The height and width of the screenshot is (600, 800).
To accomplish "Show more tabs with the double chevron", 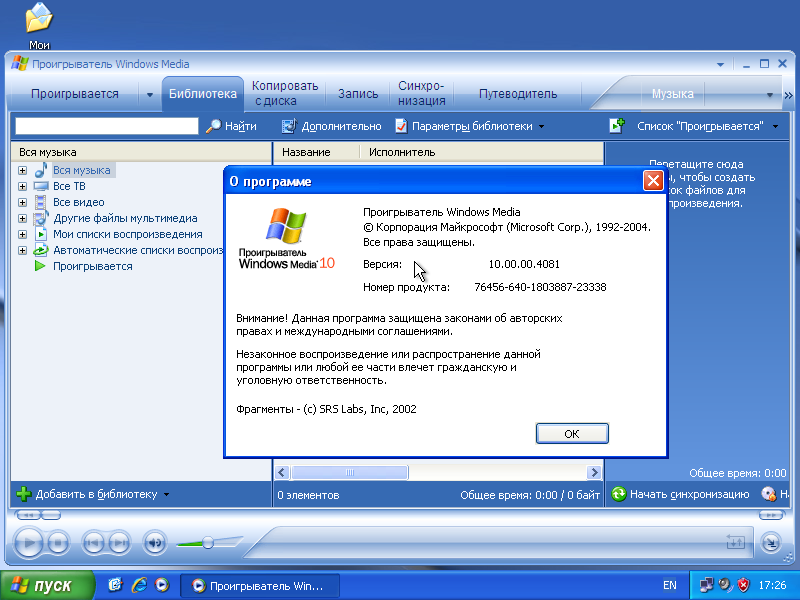I will coord(788,95).
